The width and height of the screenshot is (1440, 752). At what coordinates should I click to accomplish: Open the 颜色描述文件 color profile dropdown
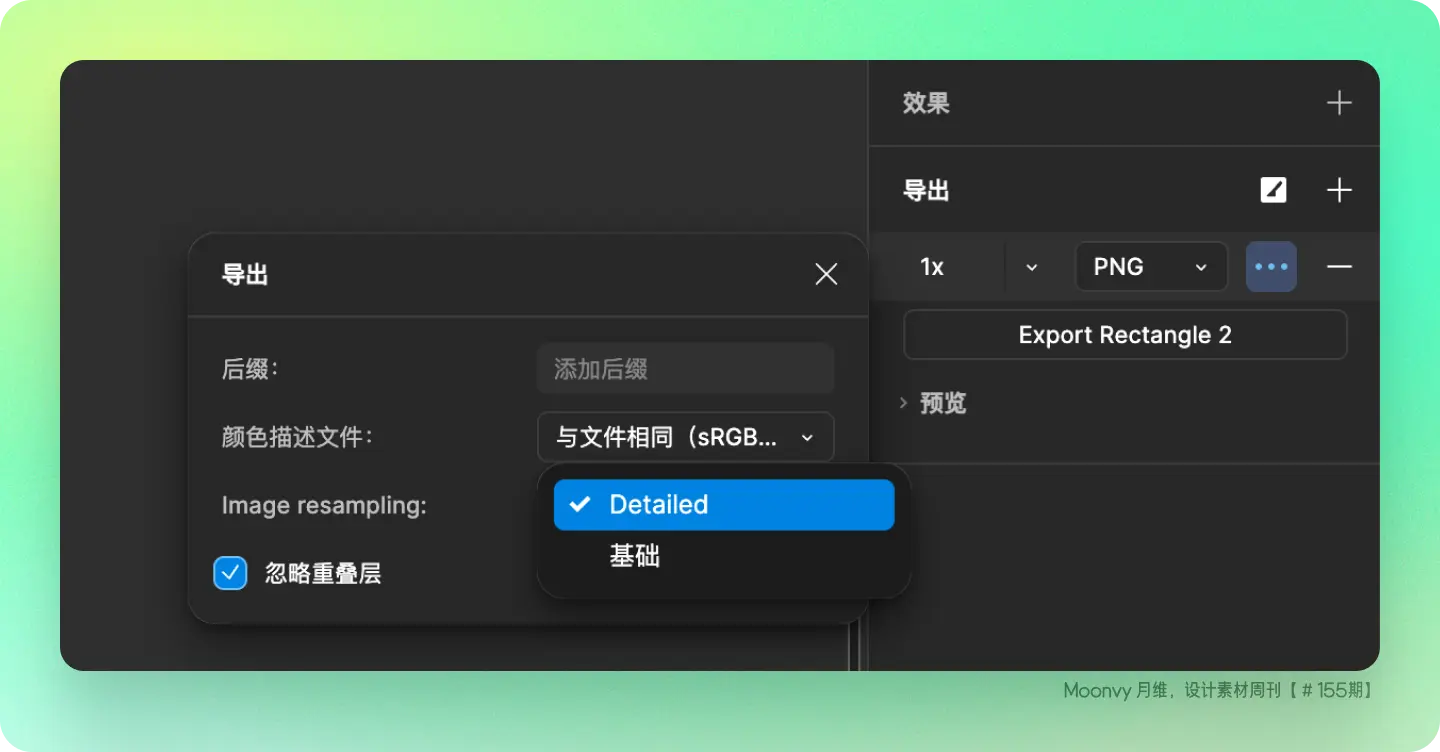click(685, 438)
